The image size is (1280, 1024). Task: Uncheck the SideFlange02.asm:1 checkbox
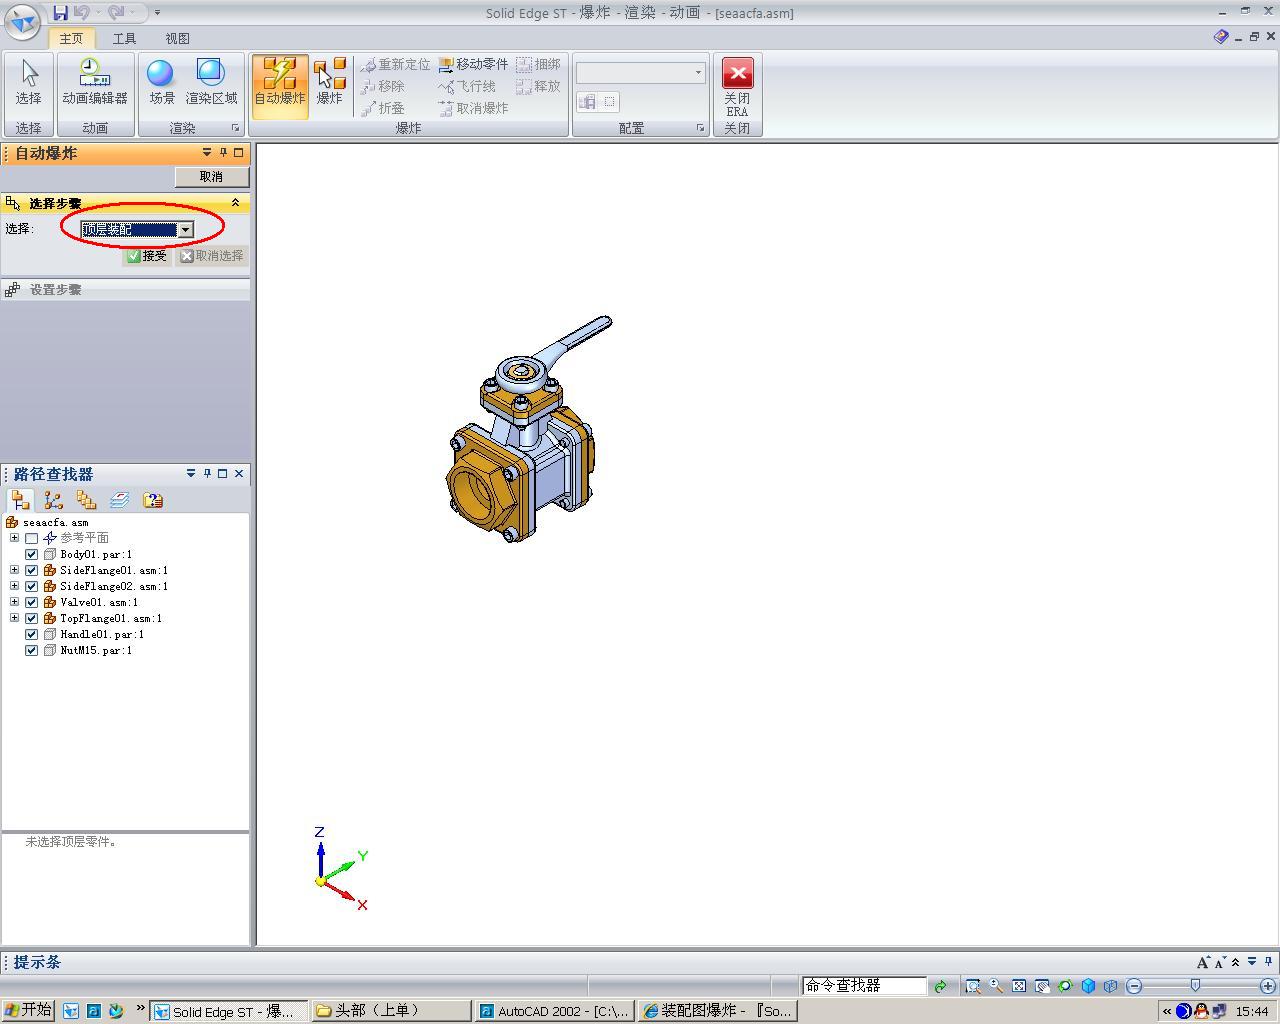click(31, 586)
